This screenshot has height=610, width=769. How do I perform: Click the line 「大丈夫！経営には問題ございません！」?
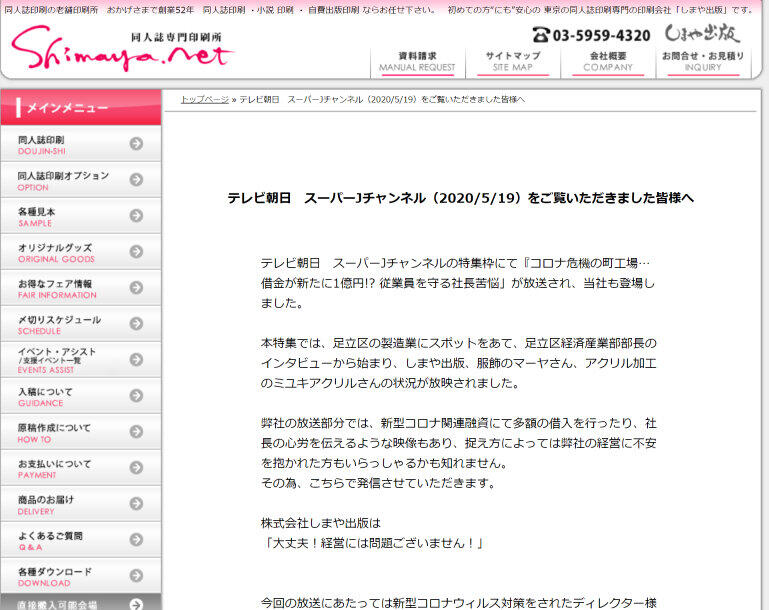[x=373, y=543]
